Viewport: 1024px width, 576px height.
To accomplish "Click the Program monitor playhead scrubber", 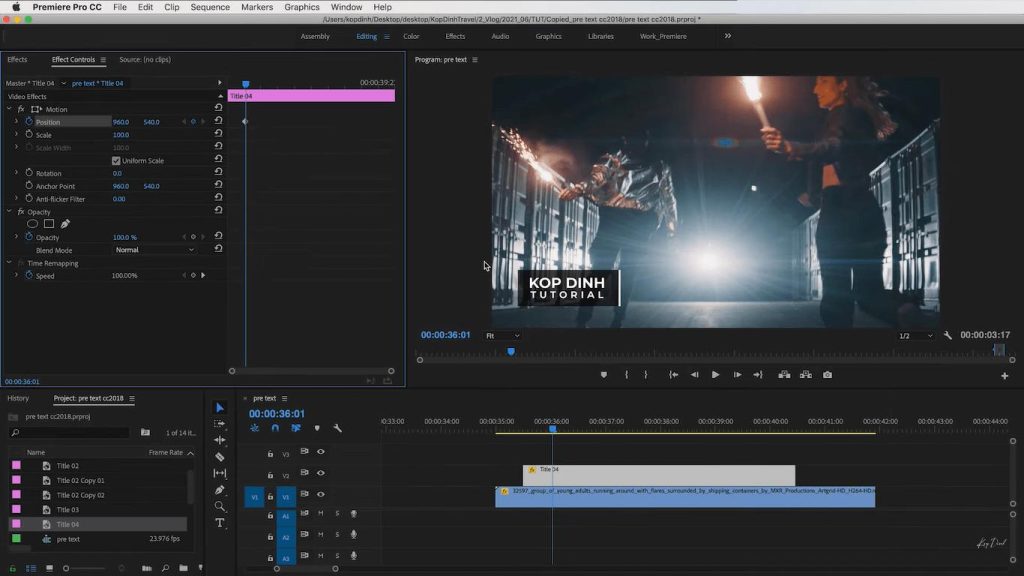I will click(511, 351).
